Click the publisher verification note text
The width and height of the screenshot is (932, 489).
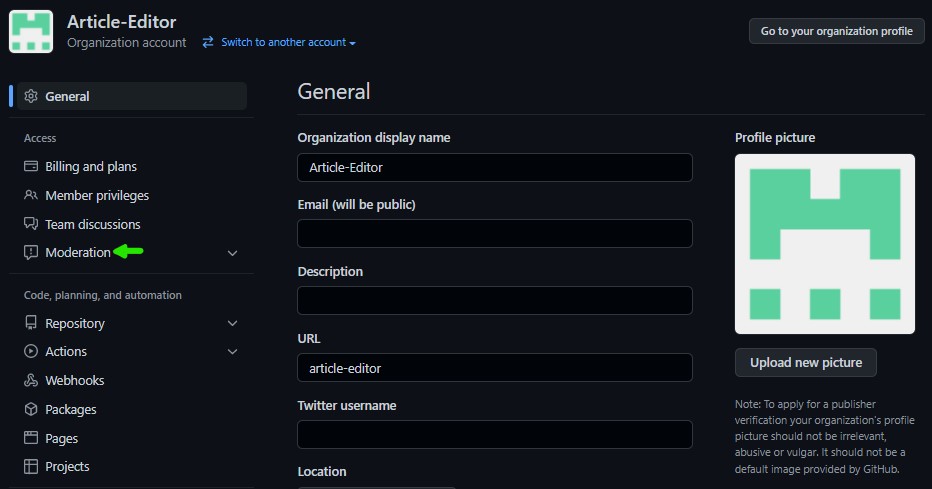824,436
